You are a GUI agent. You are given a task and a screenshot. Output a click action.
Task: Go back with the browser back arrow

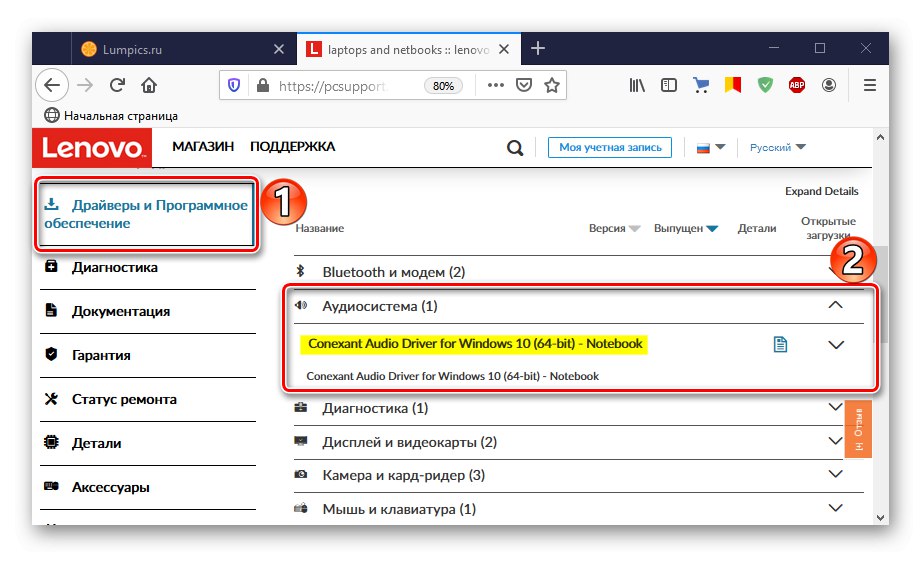[52, 85]
